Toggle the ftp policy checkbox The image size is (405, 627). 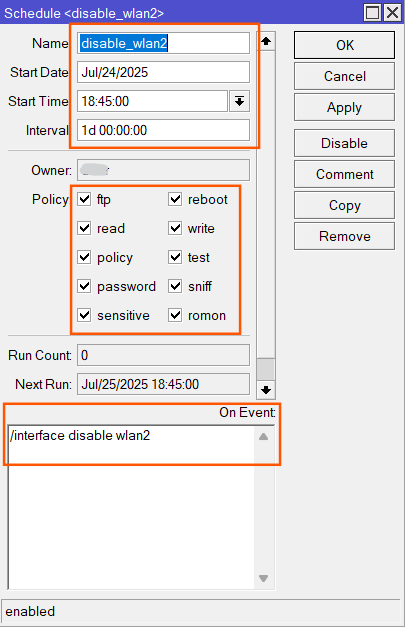84,199
